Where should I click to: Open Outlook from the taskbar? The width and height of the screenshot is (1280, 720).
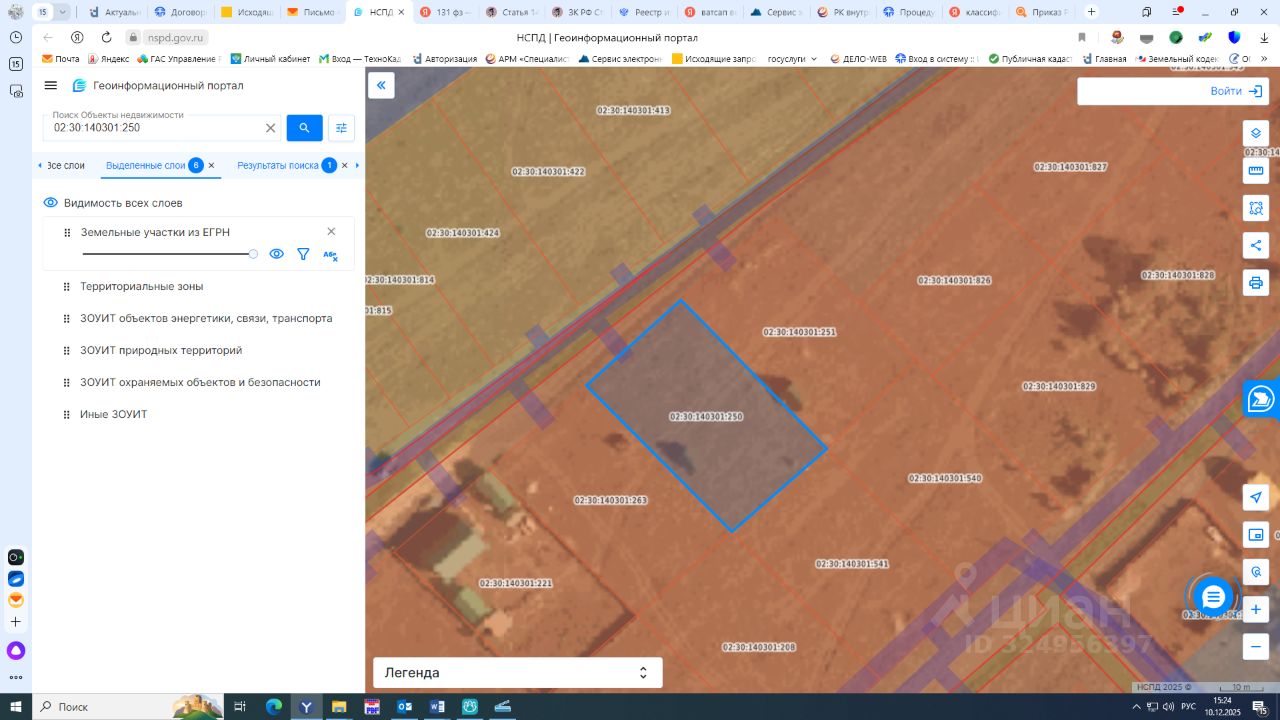(x=404, y=707)
